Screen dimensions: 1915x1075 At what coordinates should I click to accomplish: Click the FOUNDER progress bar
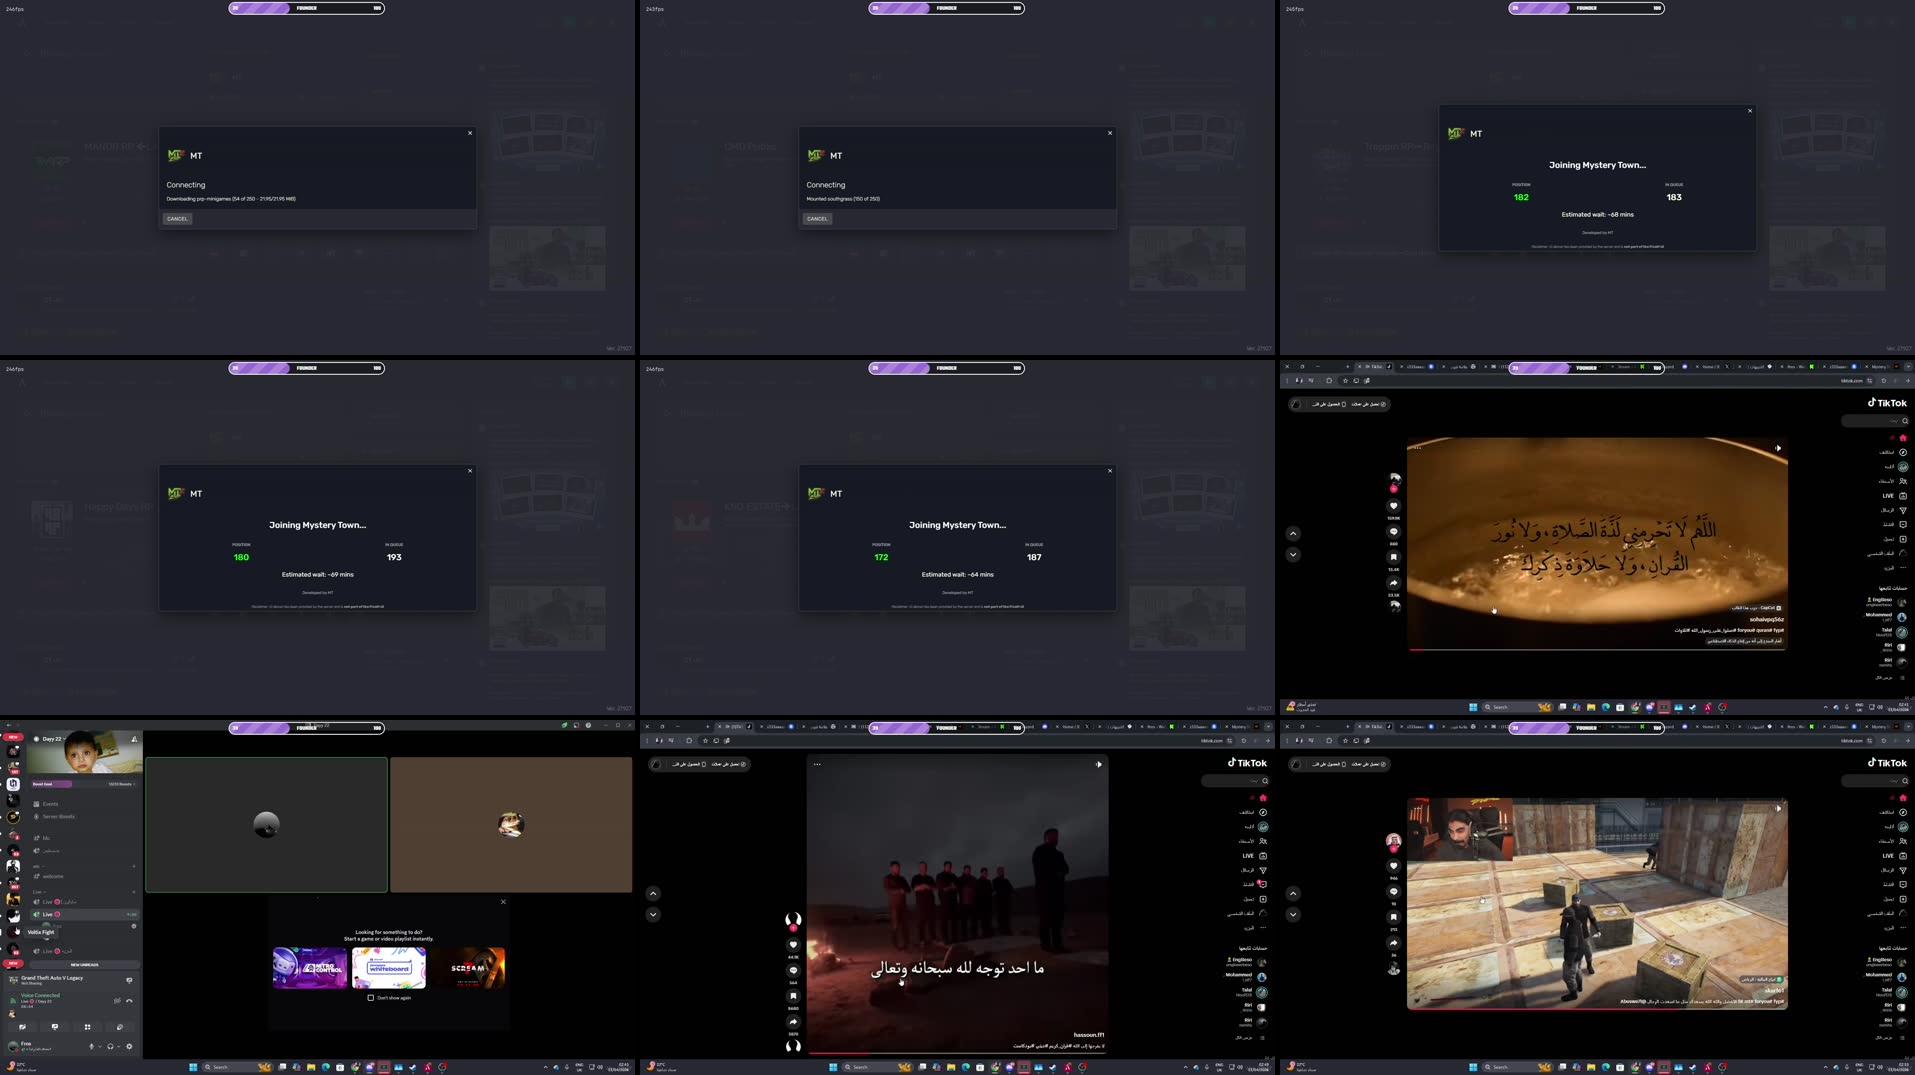305,8
